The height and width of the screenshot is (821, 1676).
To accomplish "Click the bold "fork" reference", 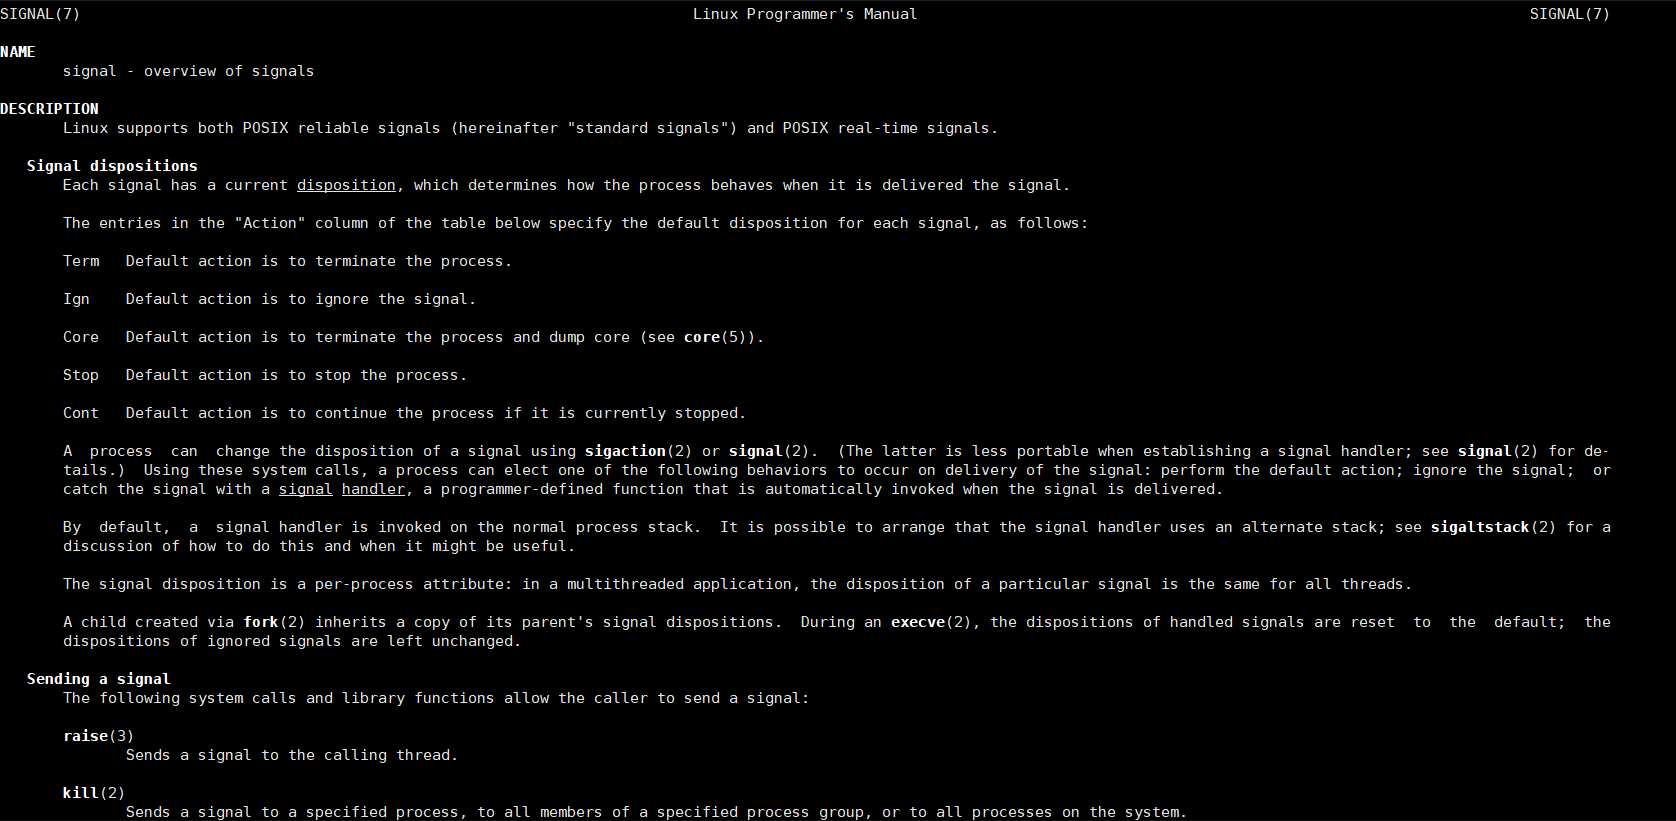I will [x=261, y=622].
